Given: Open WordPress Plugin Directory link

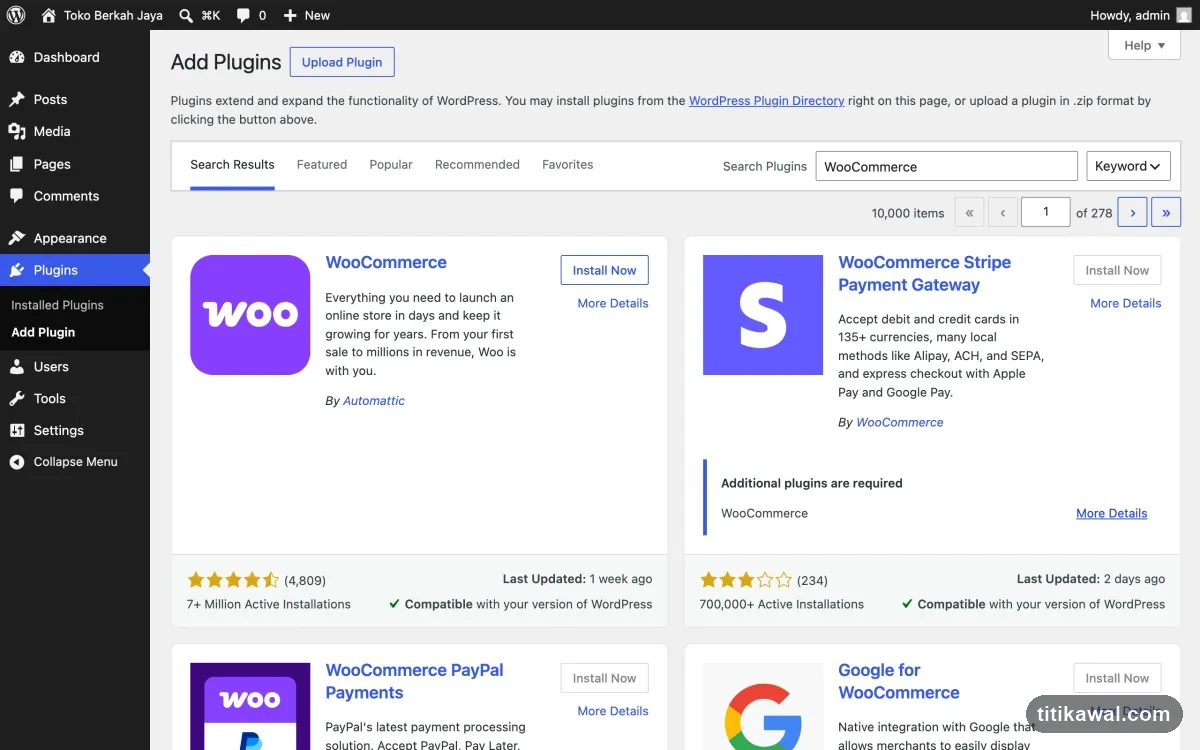Looking at the screenshot, I should pos(766,101).
